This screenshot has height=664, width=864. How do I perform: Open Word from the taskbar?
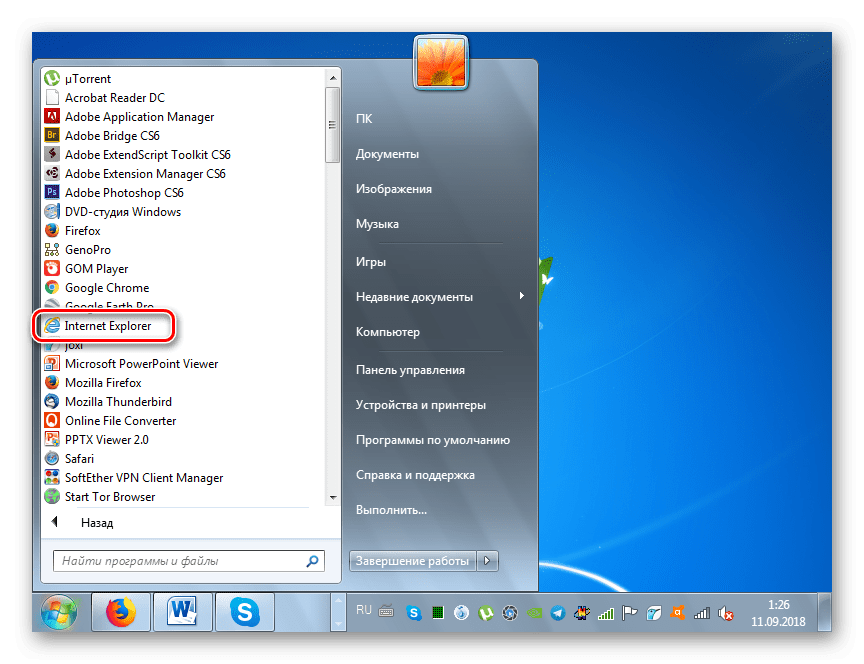tap(182, 612)
